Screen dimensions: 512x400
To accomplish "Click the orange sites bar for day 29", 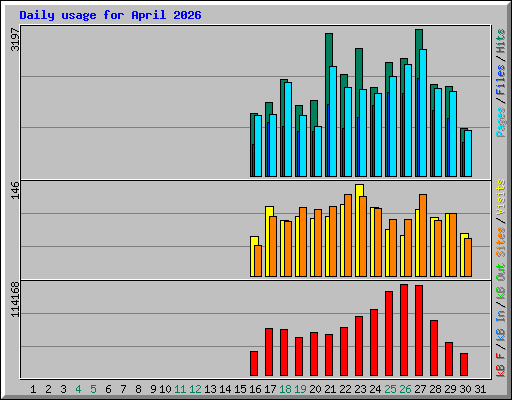I will (453, 245).
